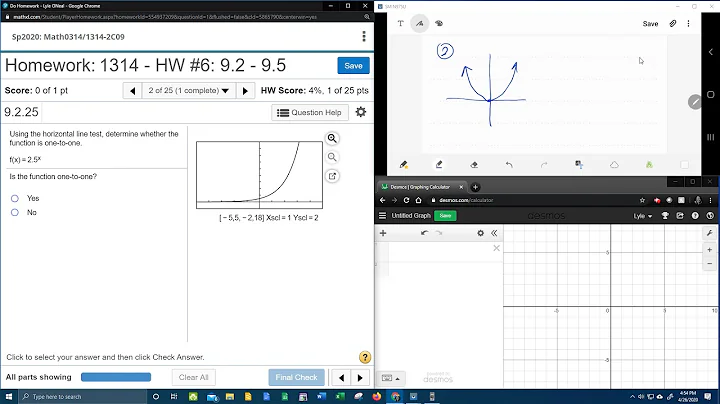Select the Yes radio button

[15, 198]
